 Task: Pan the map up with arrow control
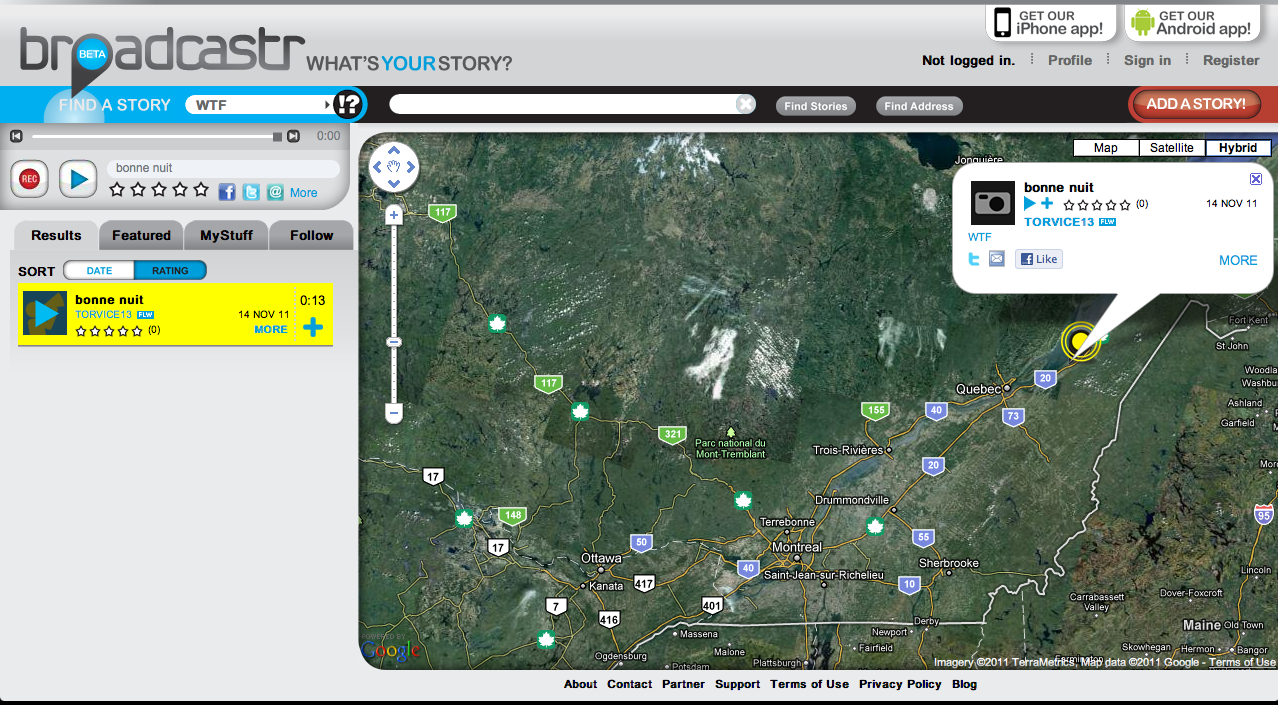click(x=394, y=151)
